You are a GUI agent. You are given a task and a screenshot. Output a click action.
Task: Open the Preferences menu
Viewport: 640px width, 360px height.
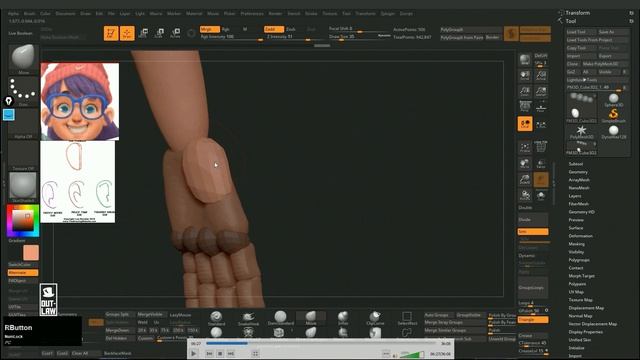[x=252, y=13]
